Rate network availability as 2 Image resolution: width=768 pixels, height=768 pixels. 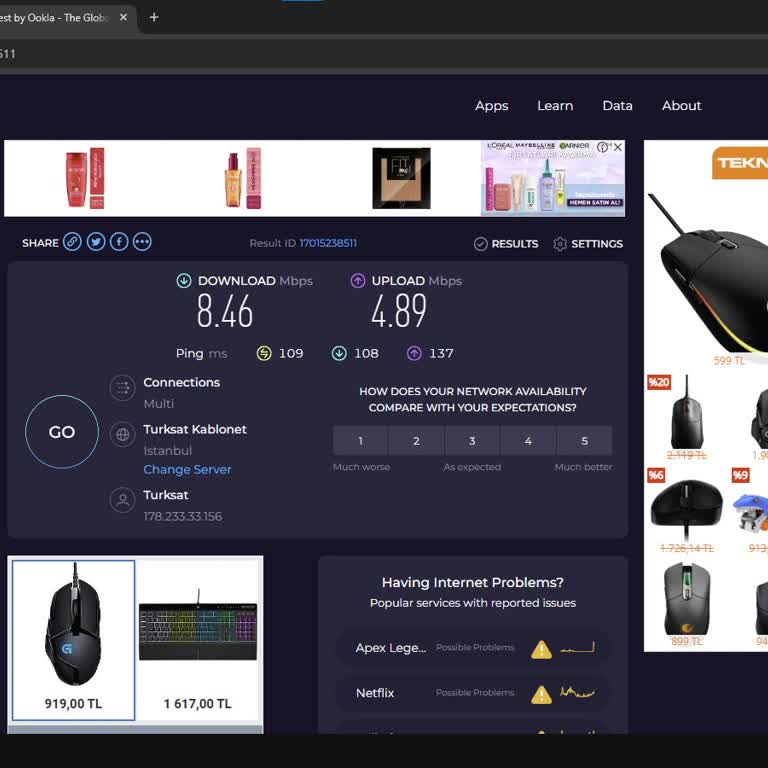pyautogui.click(x=416, y=441)
